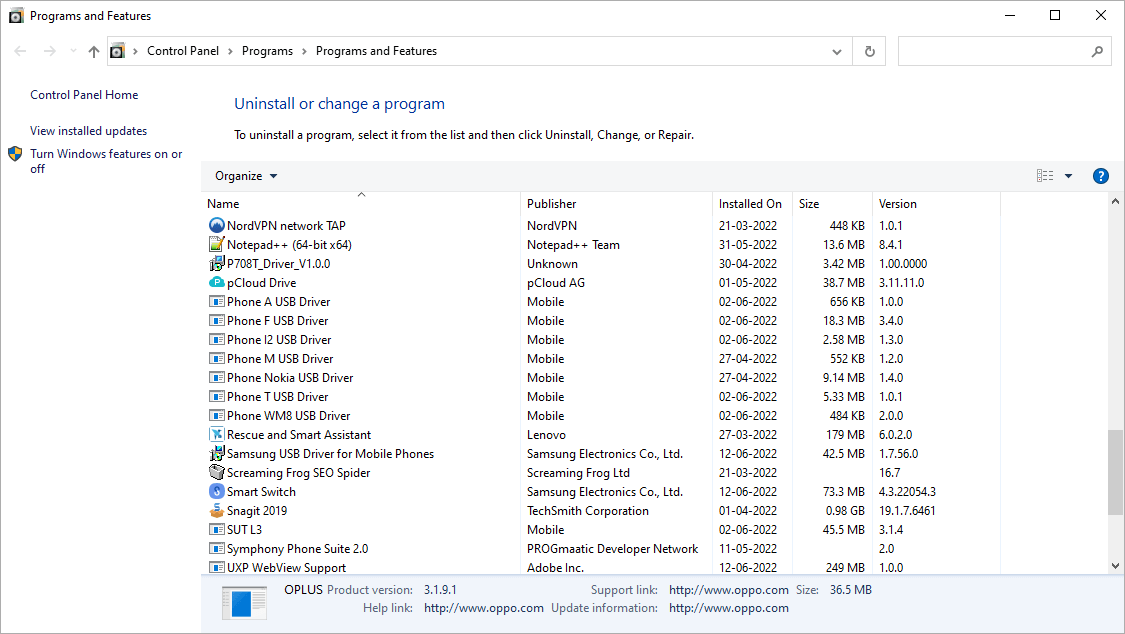Sort list by Publisher column
Image resolution: width=1125 pixels, height=634 pixels.
click(x=617, y=204)
